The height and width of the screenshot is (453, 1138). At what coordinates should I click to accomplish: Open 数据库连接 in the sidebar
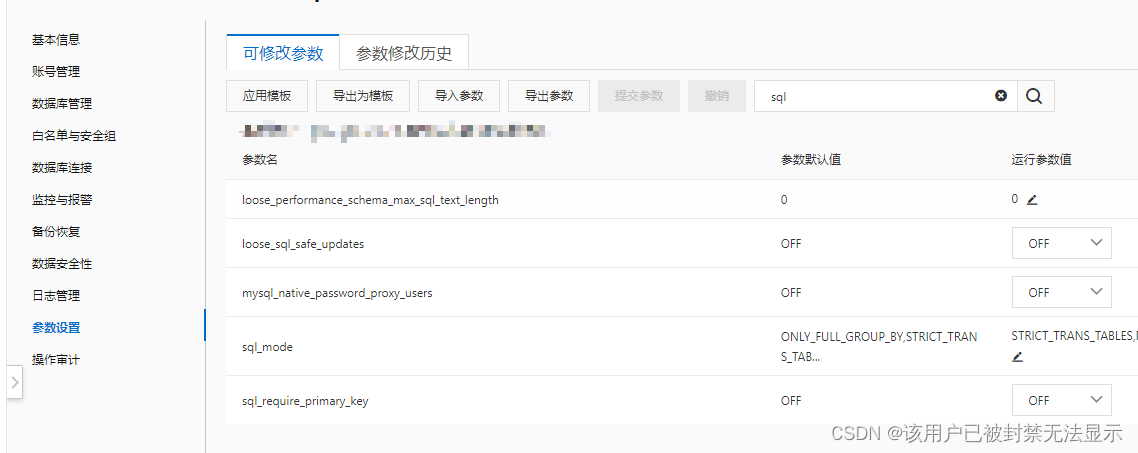(x=62, y=168)
